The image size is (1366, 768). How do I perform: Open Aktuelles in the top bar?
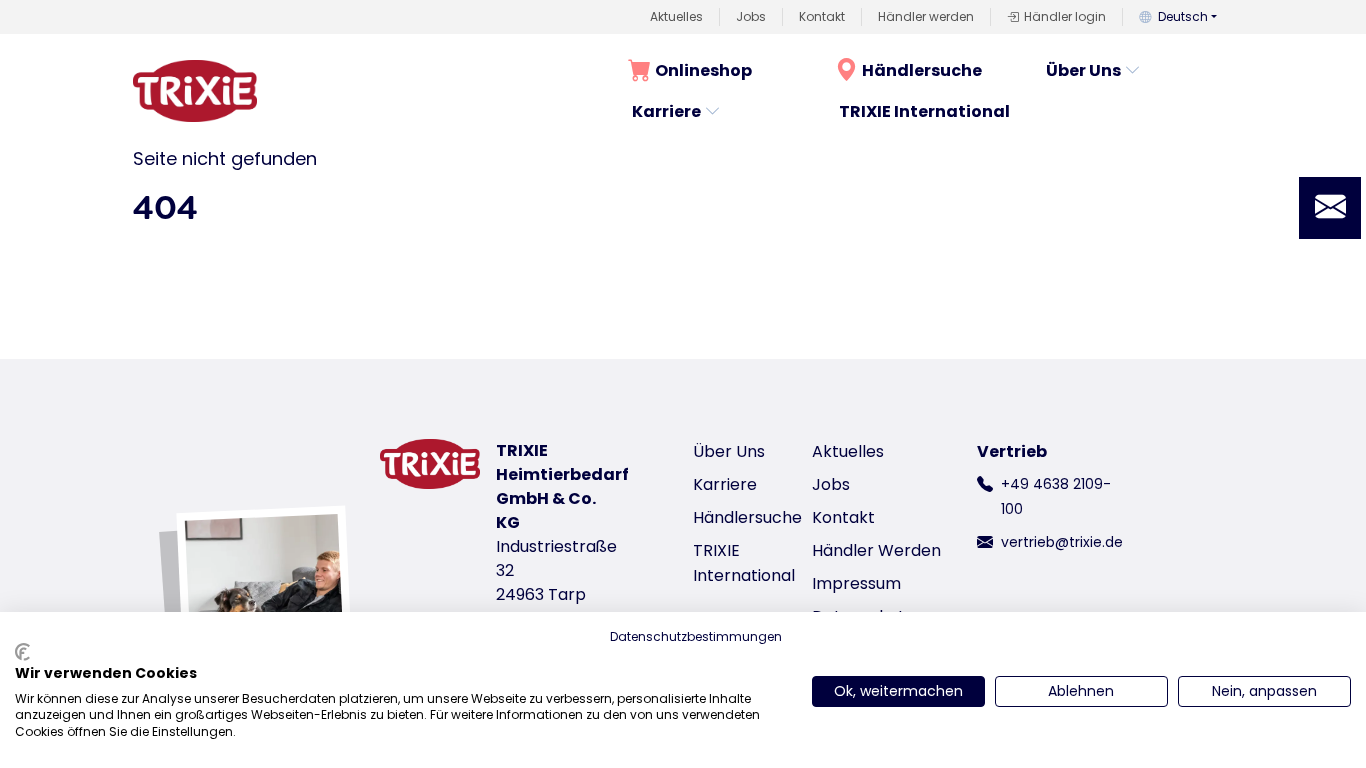(676, 17)
